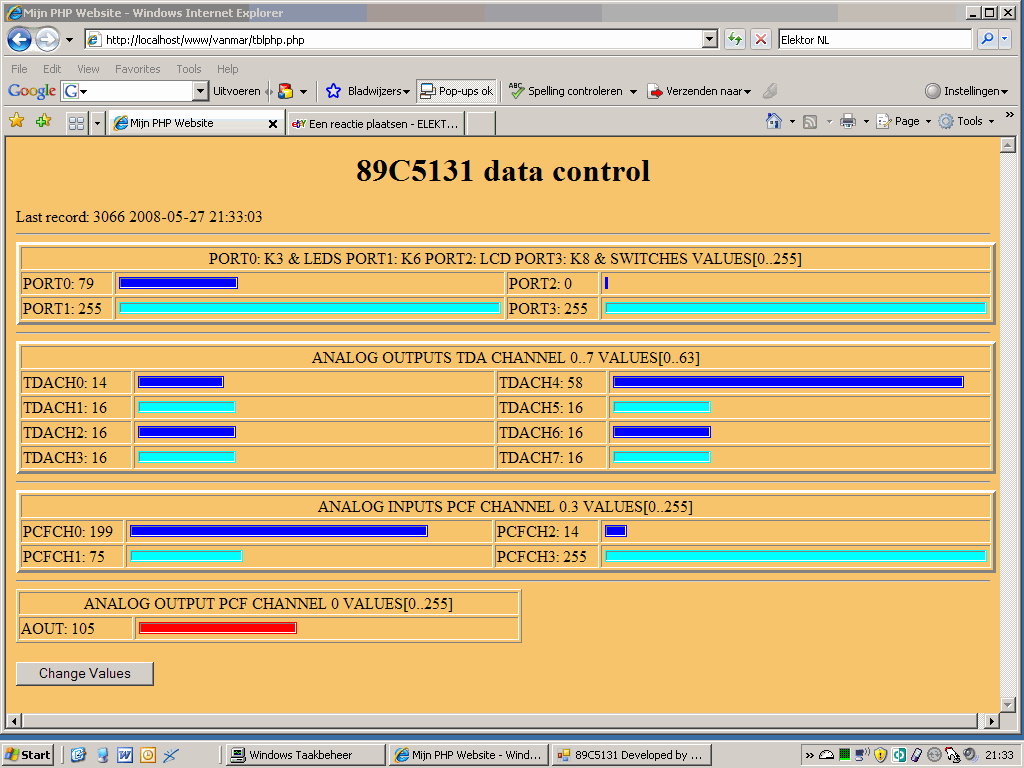Expand the address bar URL dropdown
This screenshot has height=768, width=1024.
(x=710, y=40)
